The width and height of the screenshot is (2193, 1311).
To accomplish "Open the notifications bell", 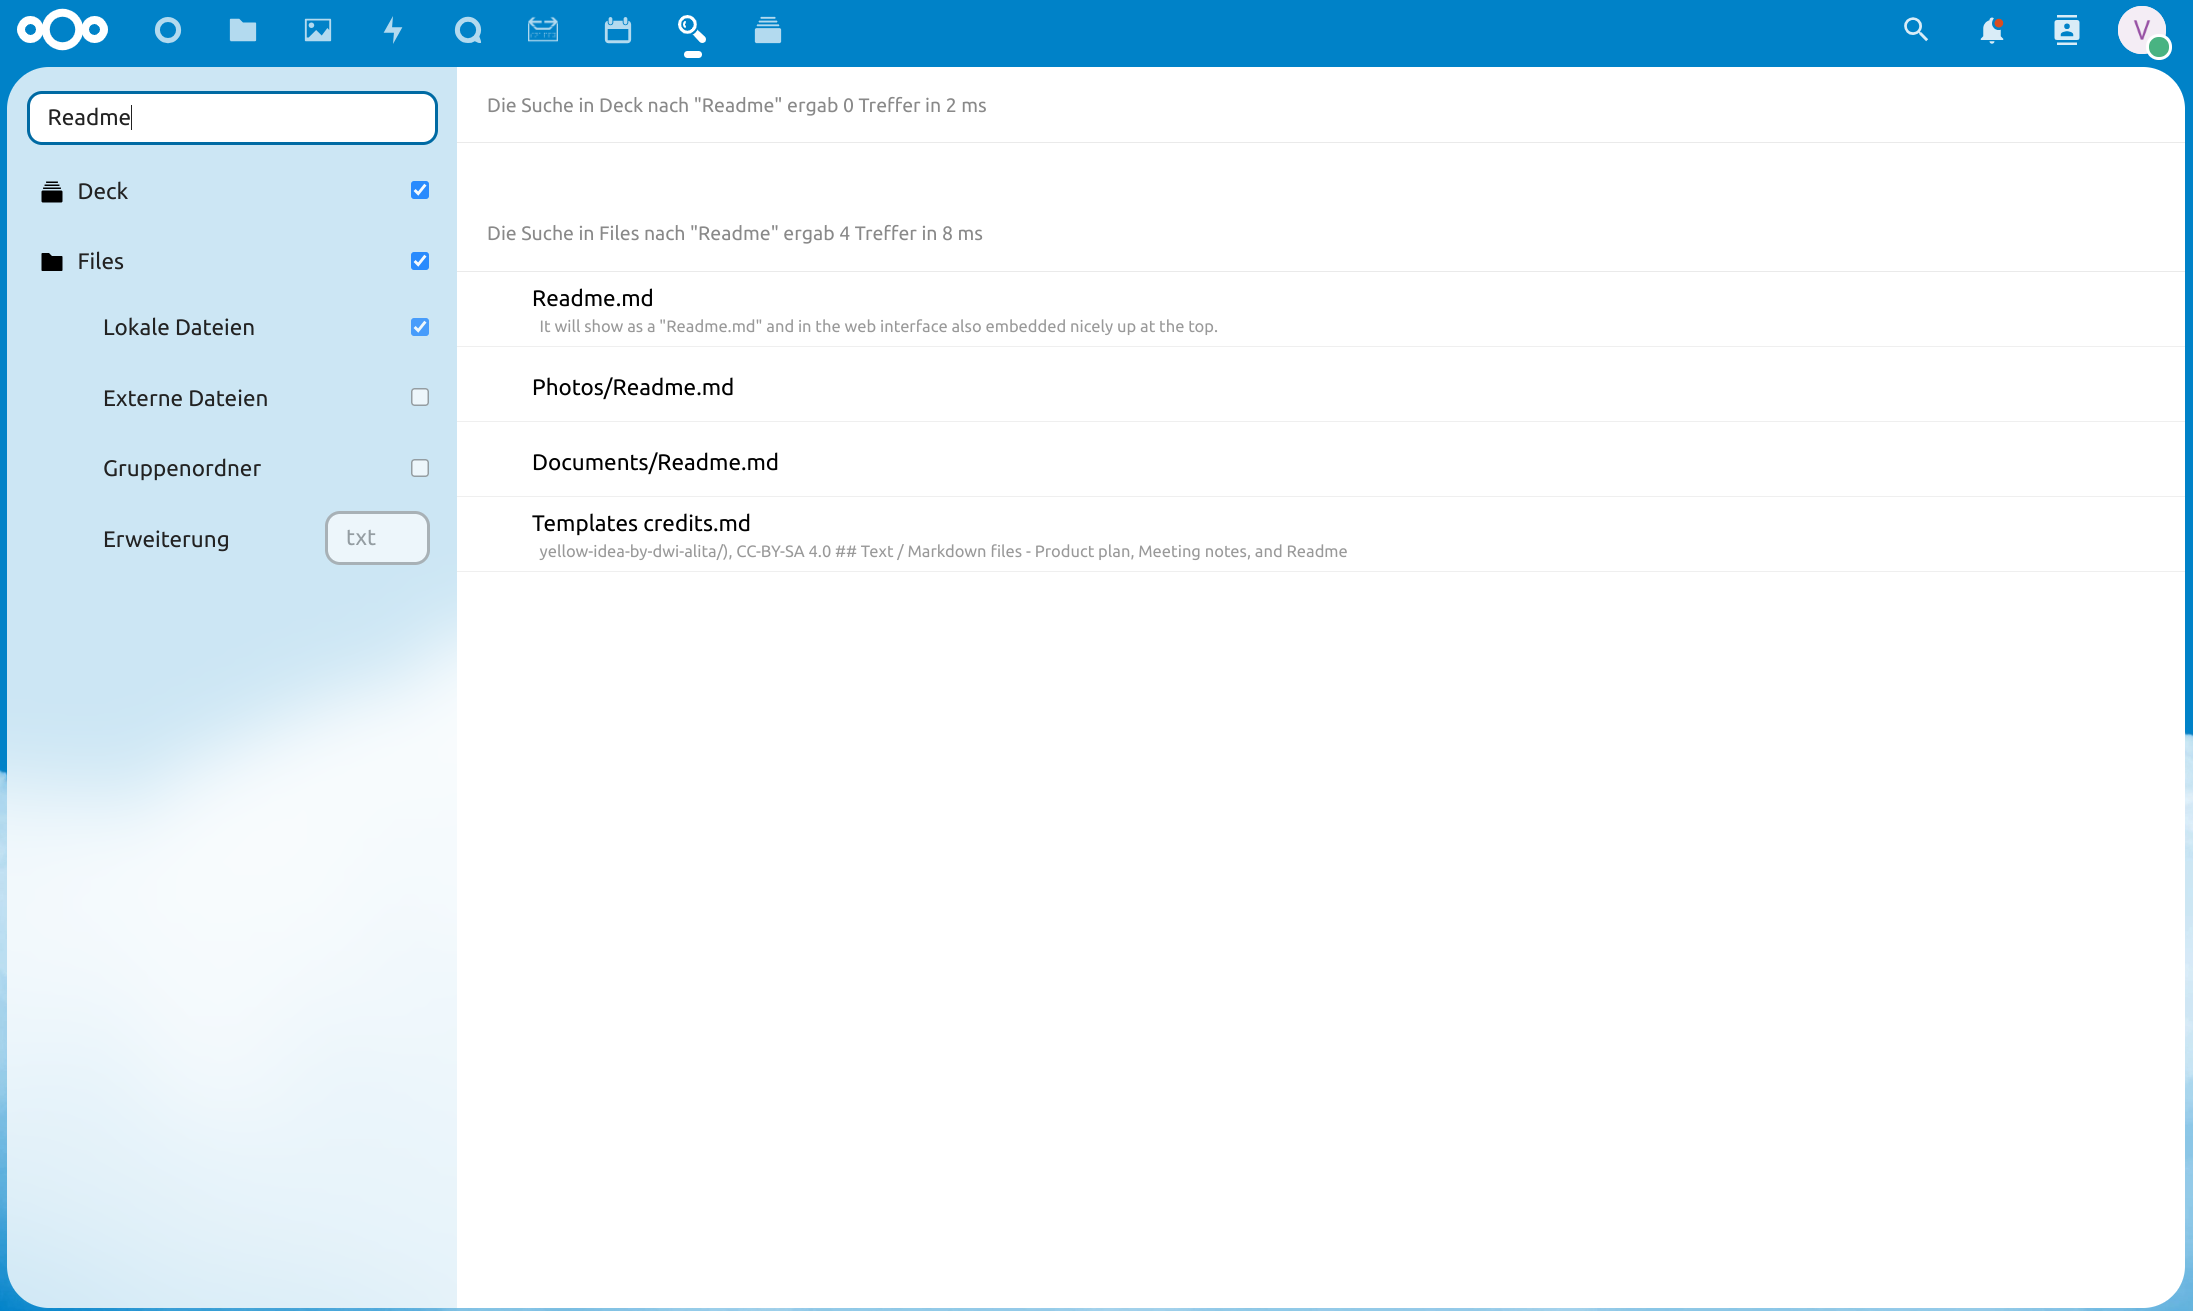I will 1993,31.
